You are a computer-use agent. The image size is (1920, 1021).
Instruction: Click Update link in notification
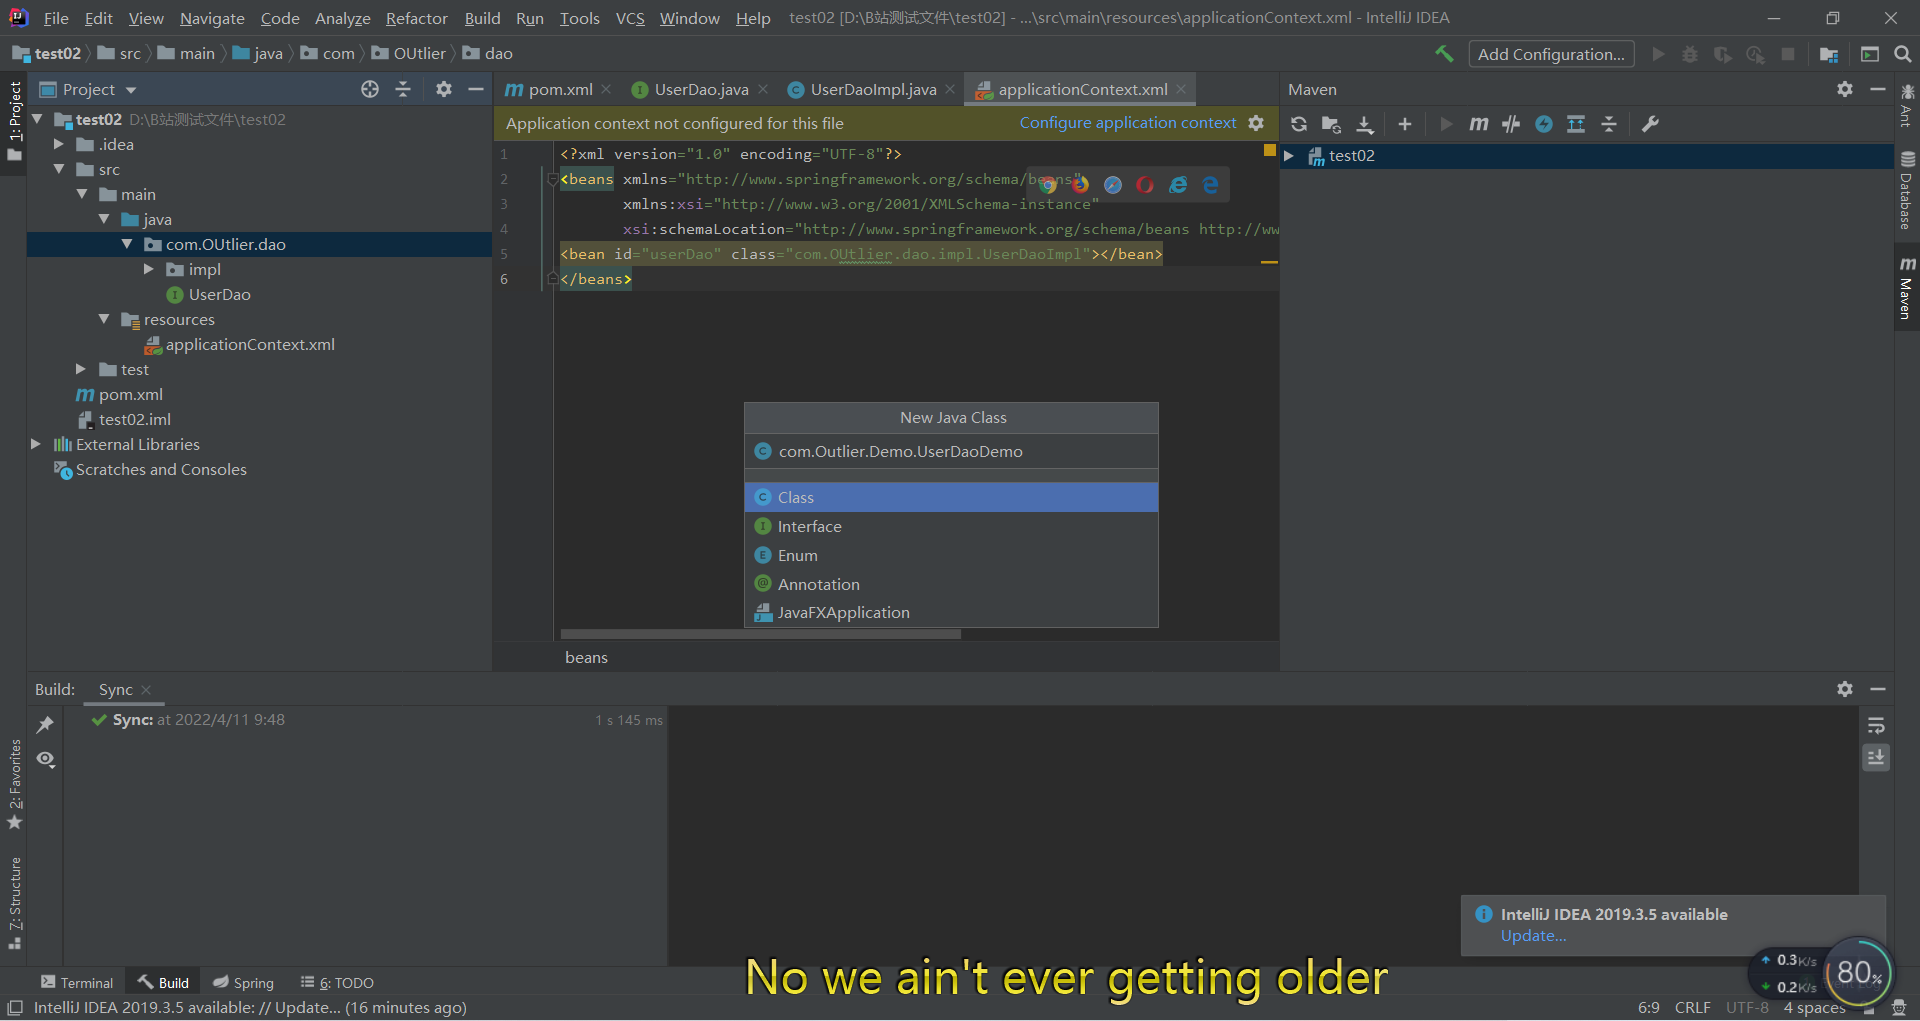(1533, 936)
